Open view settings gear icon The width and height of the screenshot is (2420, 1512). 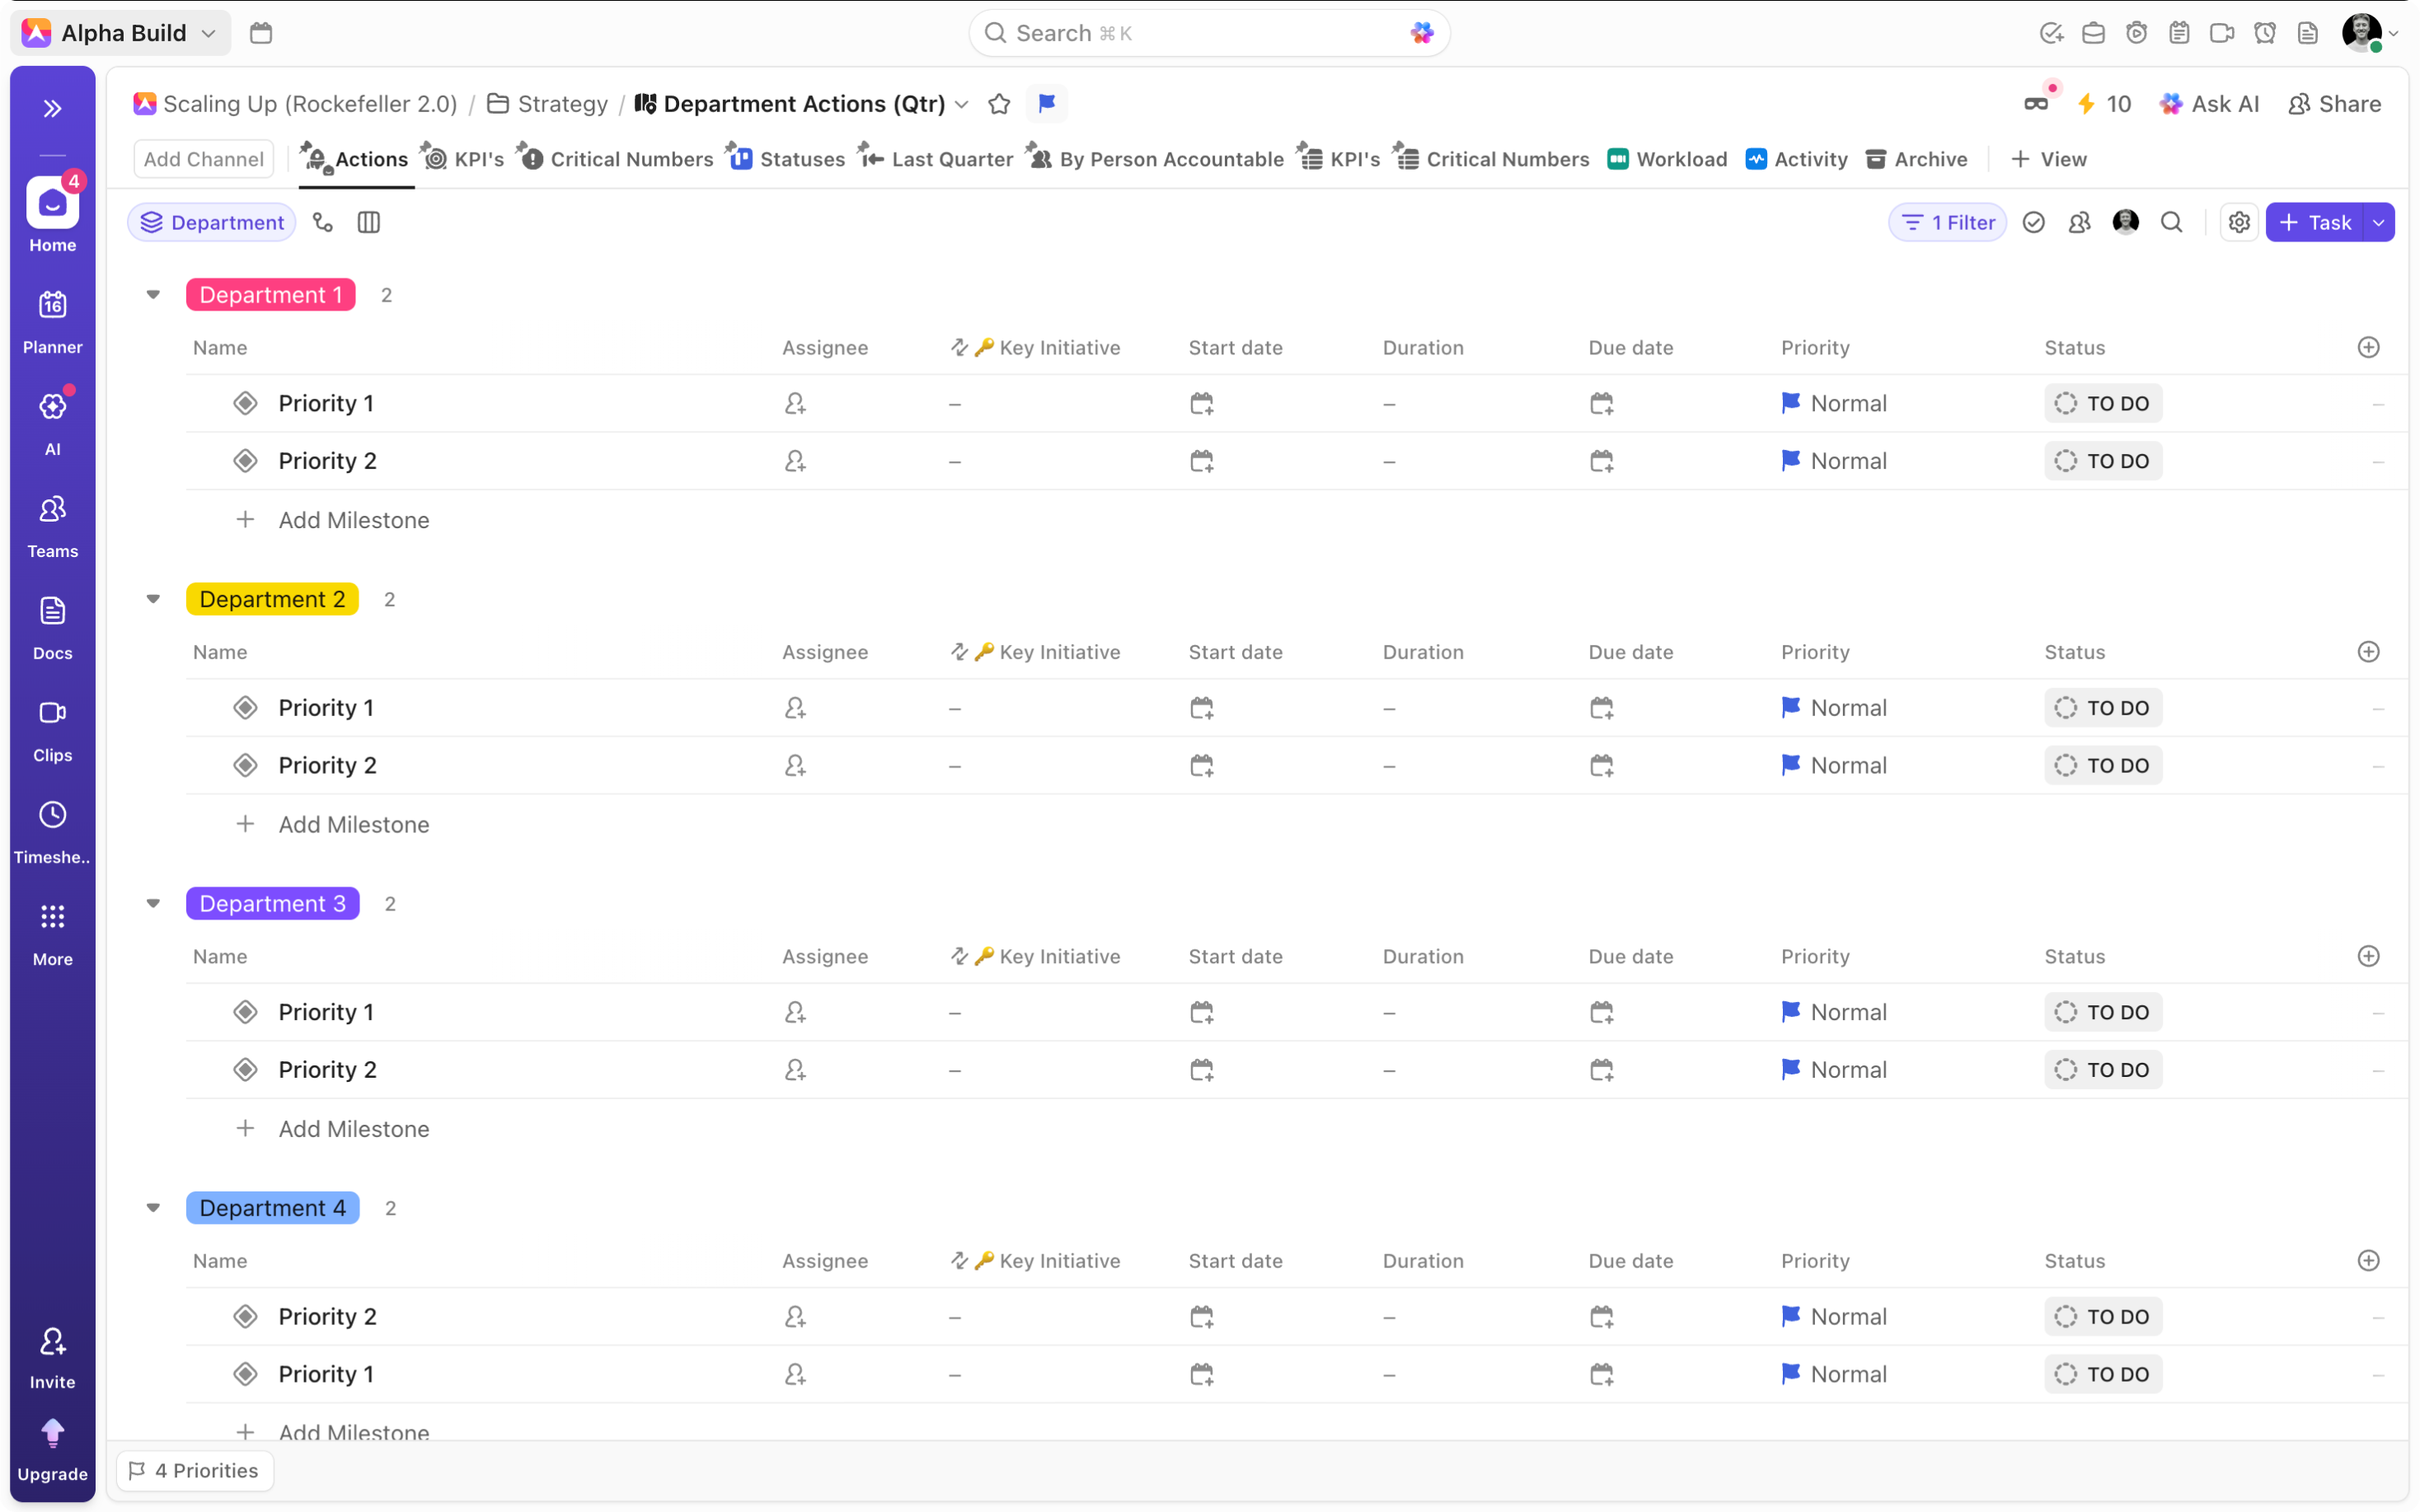coord(2239,222)
